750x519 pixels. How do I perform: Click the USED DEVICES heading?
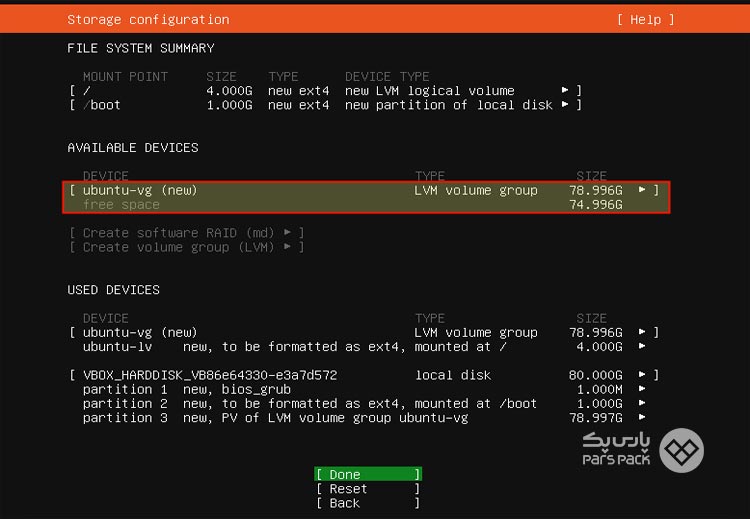point(113,290)
